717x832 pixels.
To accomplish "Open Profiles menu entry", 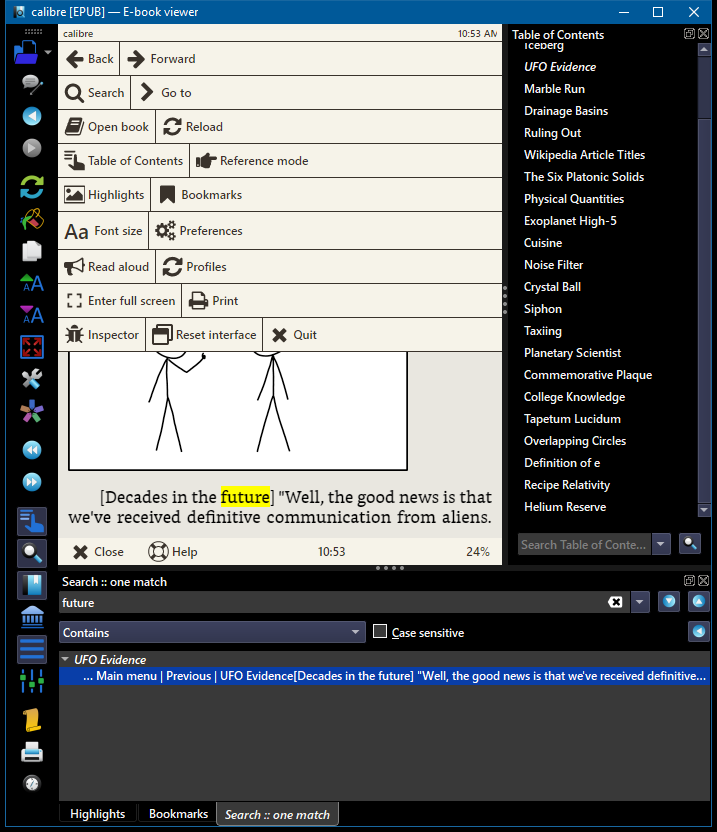I will [195, 267].
